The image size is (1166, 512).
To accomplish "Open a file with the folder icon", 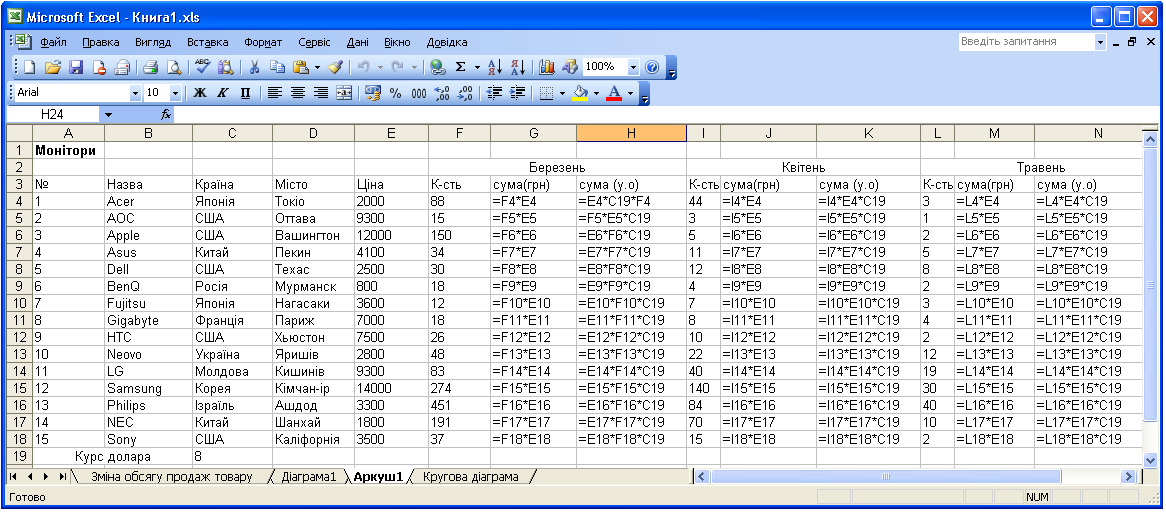I will pos(52,68).
